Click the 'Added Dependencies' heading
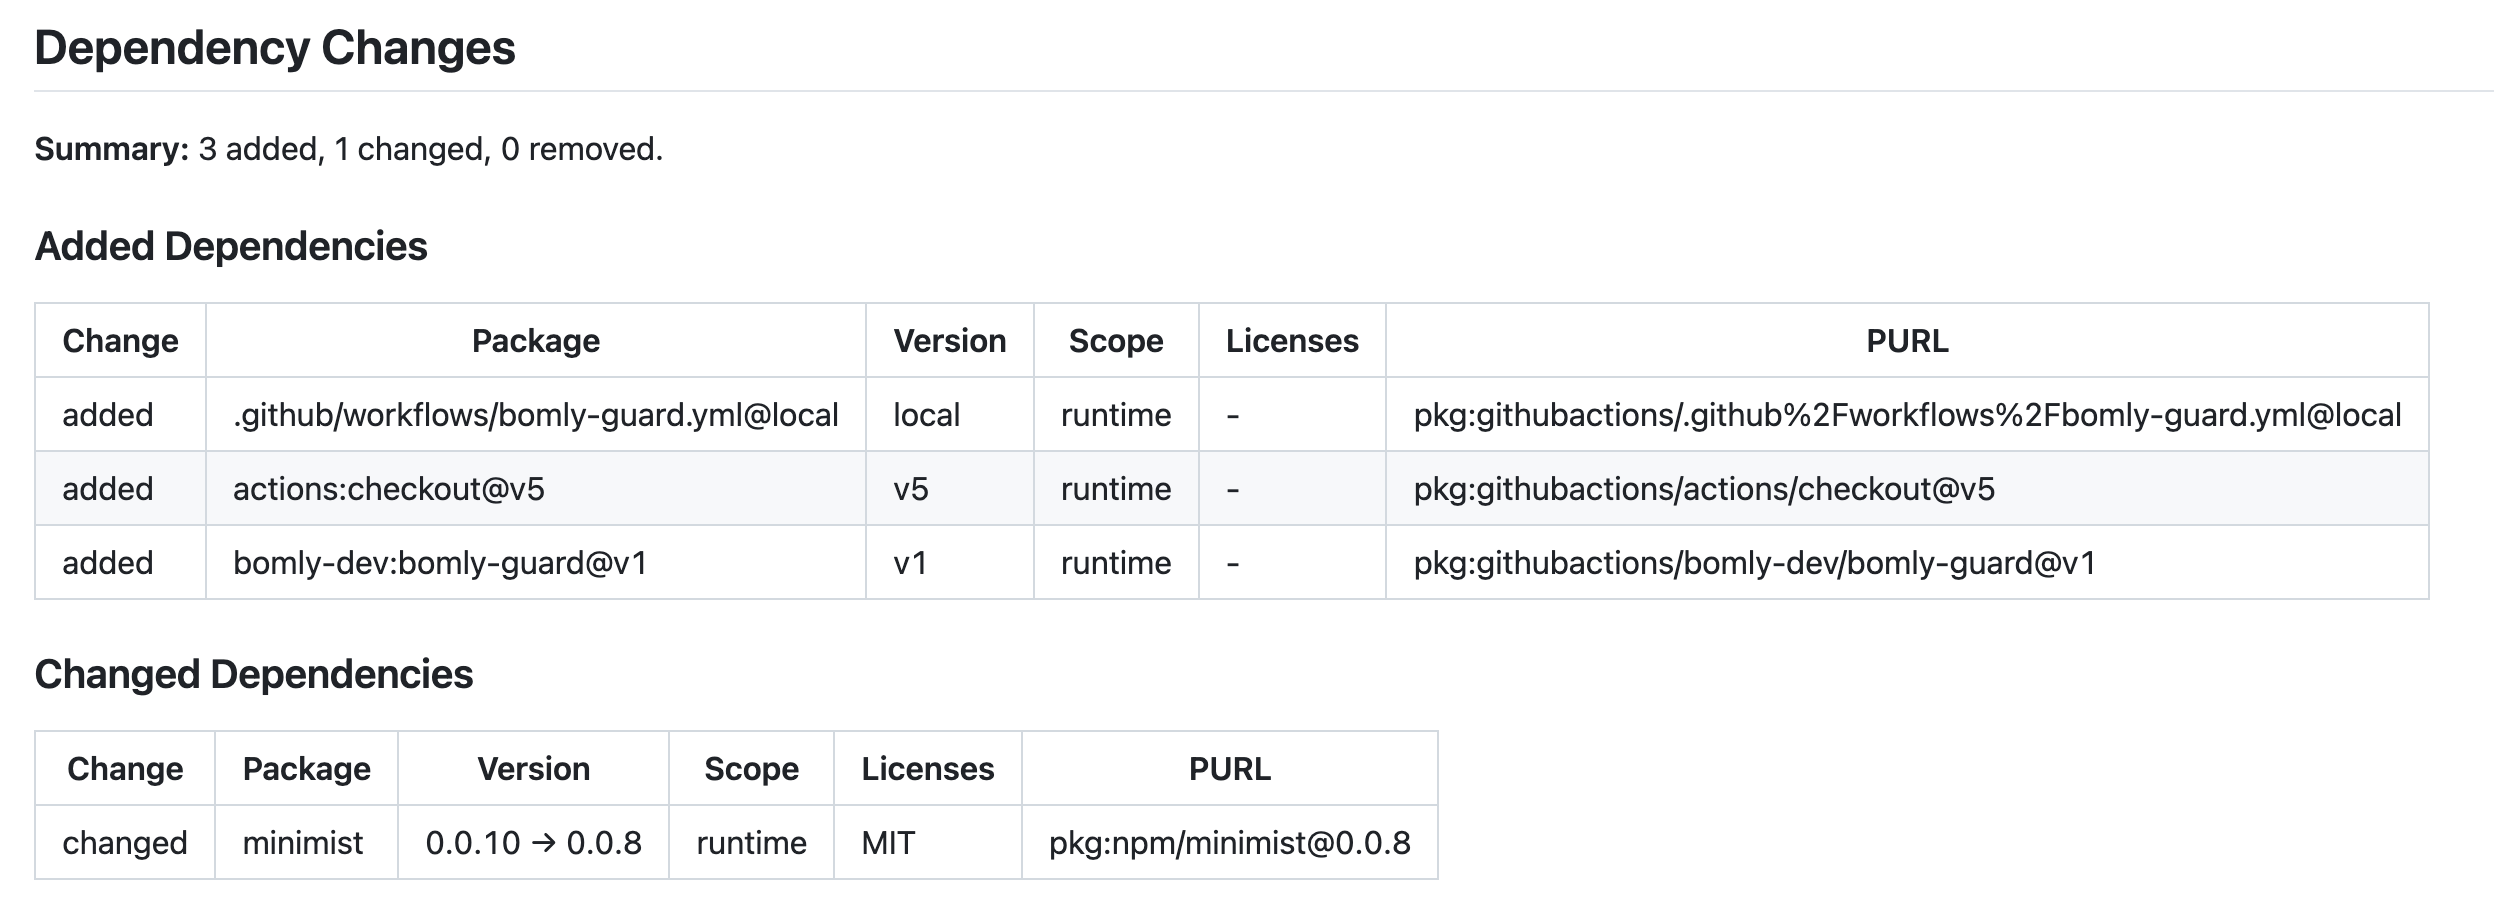2494x900 pixels. (231, 246)
